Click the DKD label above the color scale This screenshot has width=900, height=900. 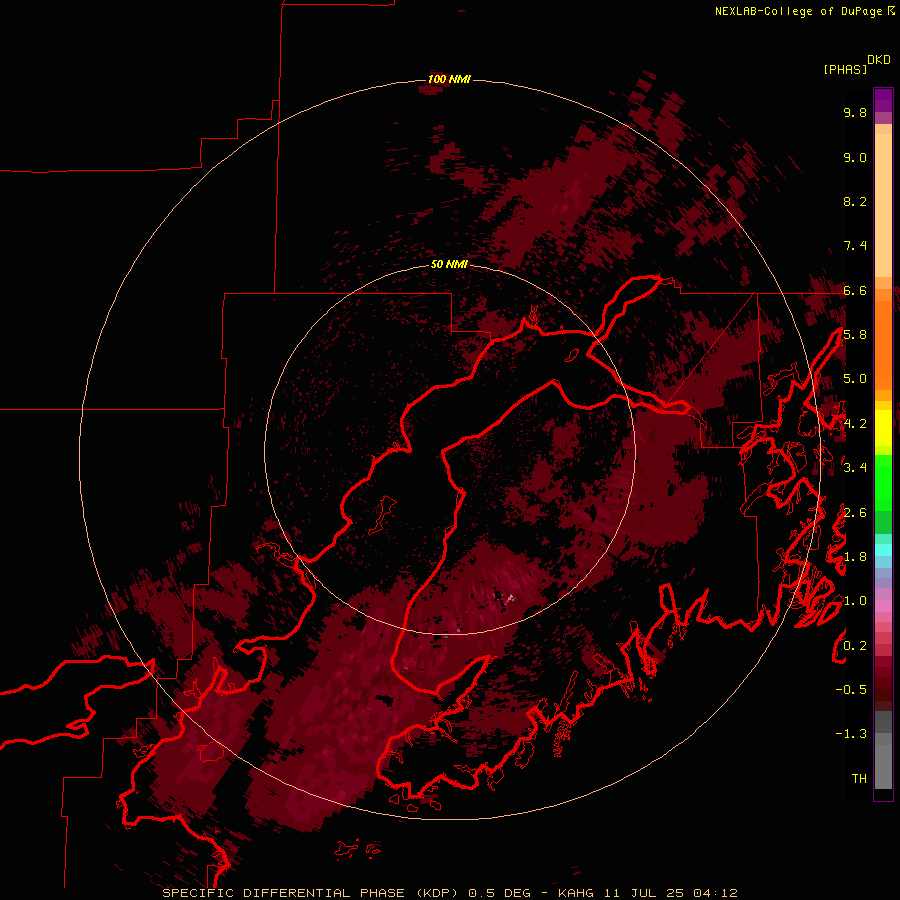pos(879,60)
